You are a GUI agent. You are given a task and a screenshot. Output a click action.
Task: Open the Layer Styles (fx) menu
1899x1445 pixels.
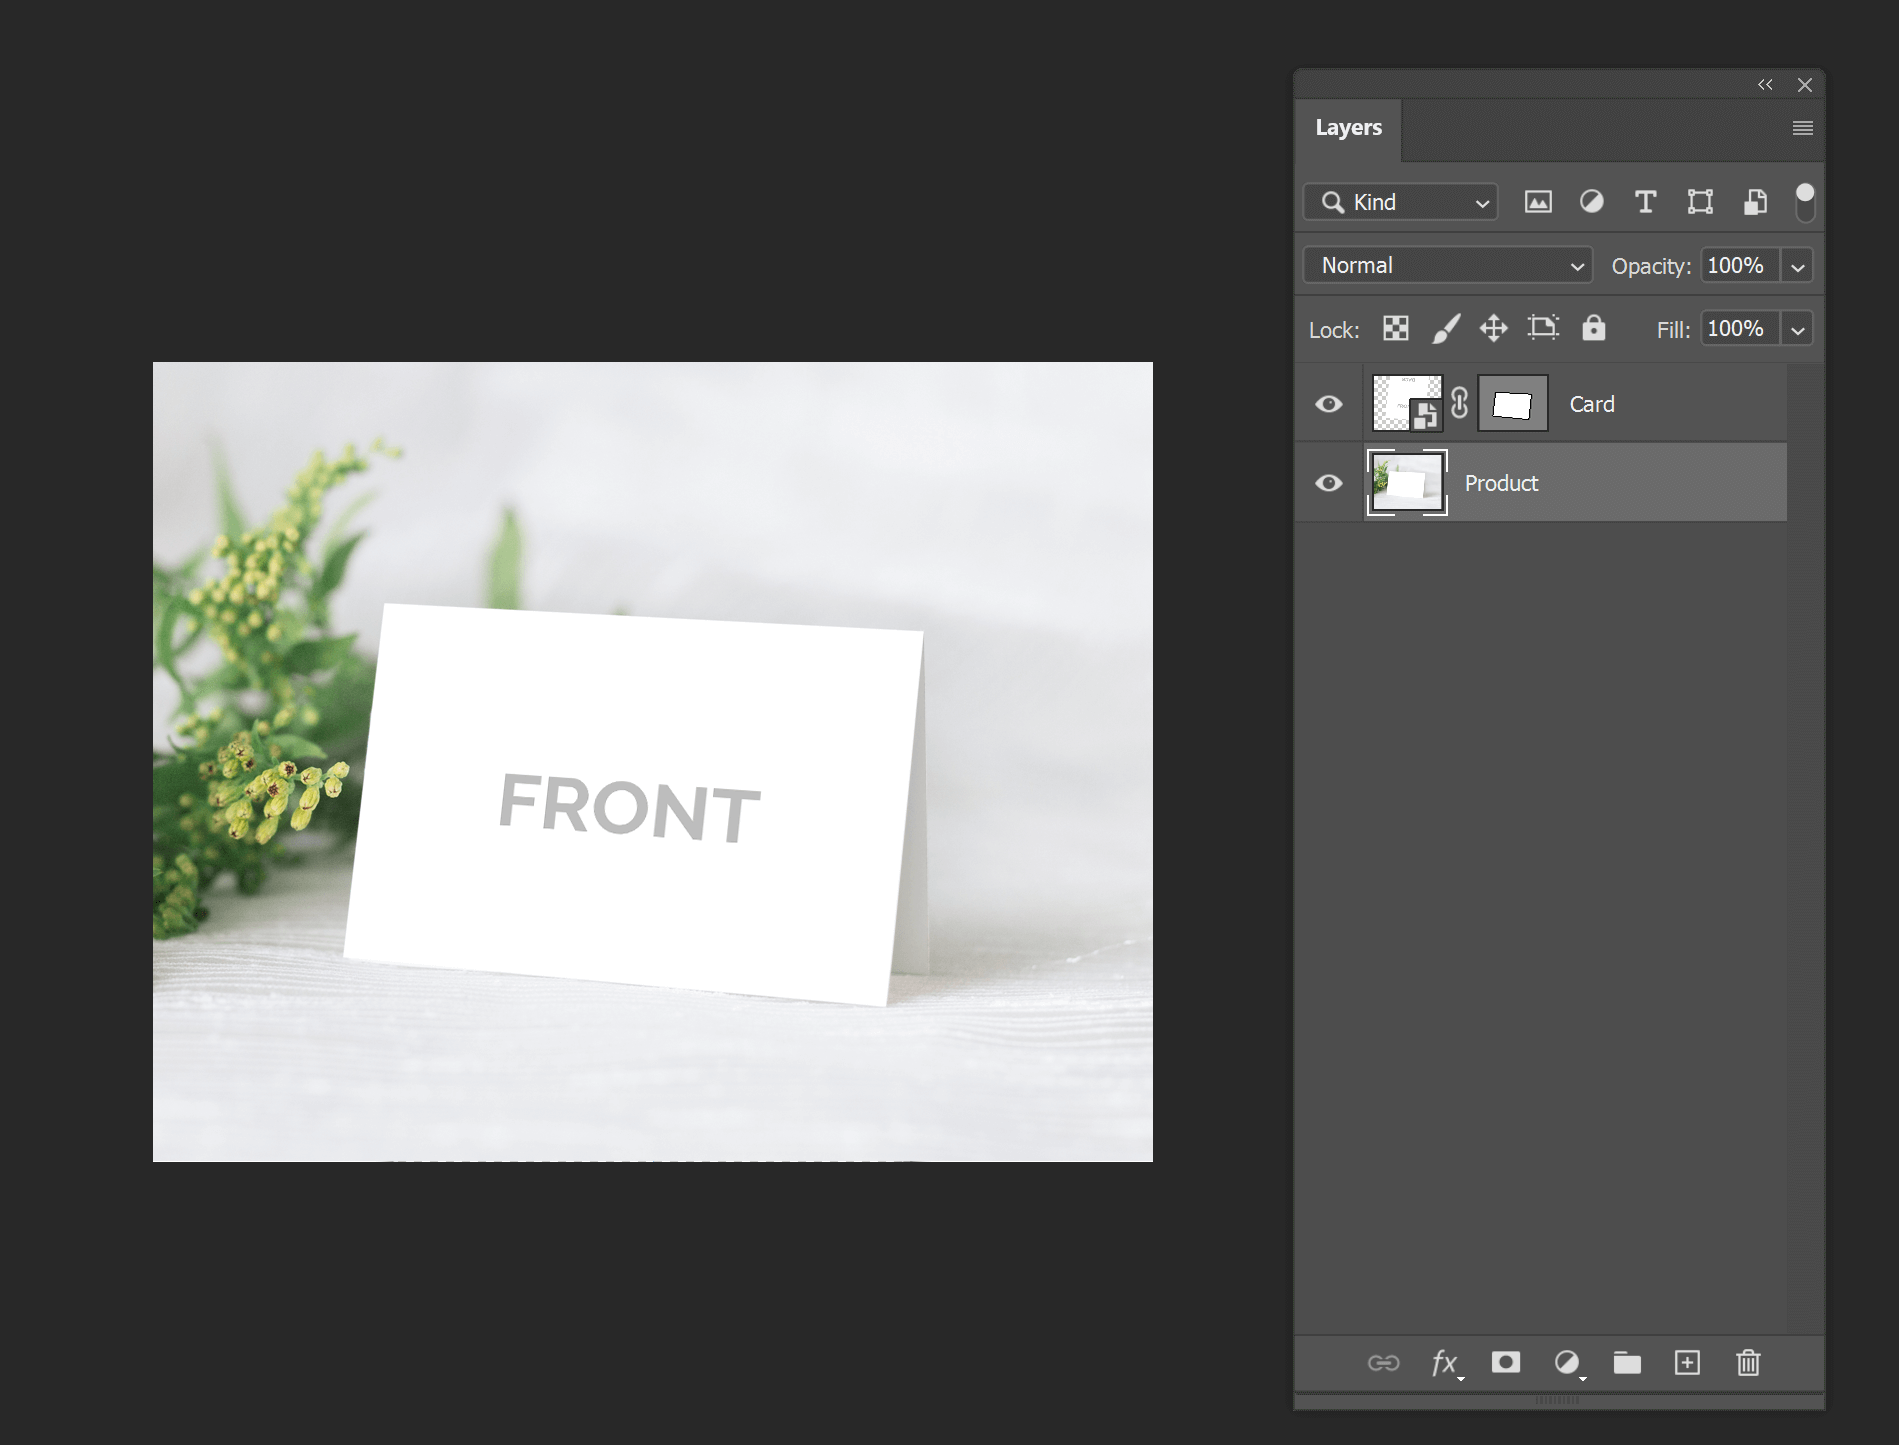pos(1444,1362)
